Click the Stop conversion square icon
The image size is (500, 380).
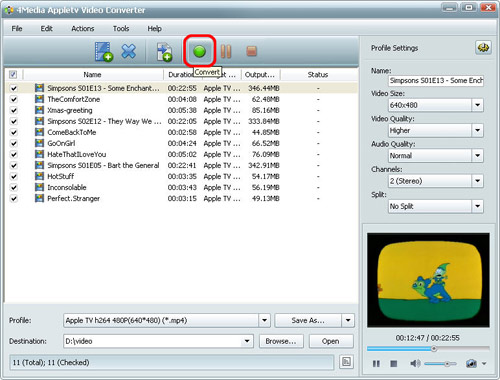pos(251,51)
